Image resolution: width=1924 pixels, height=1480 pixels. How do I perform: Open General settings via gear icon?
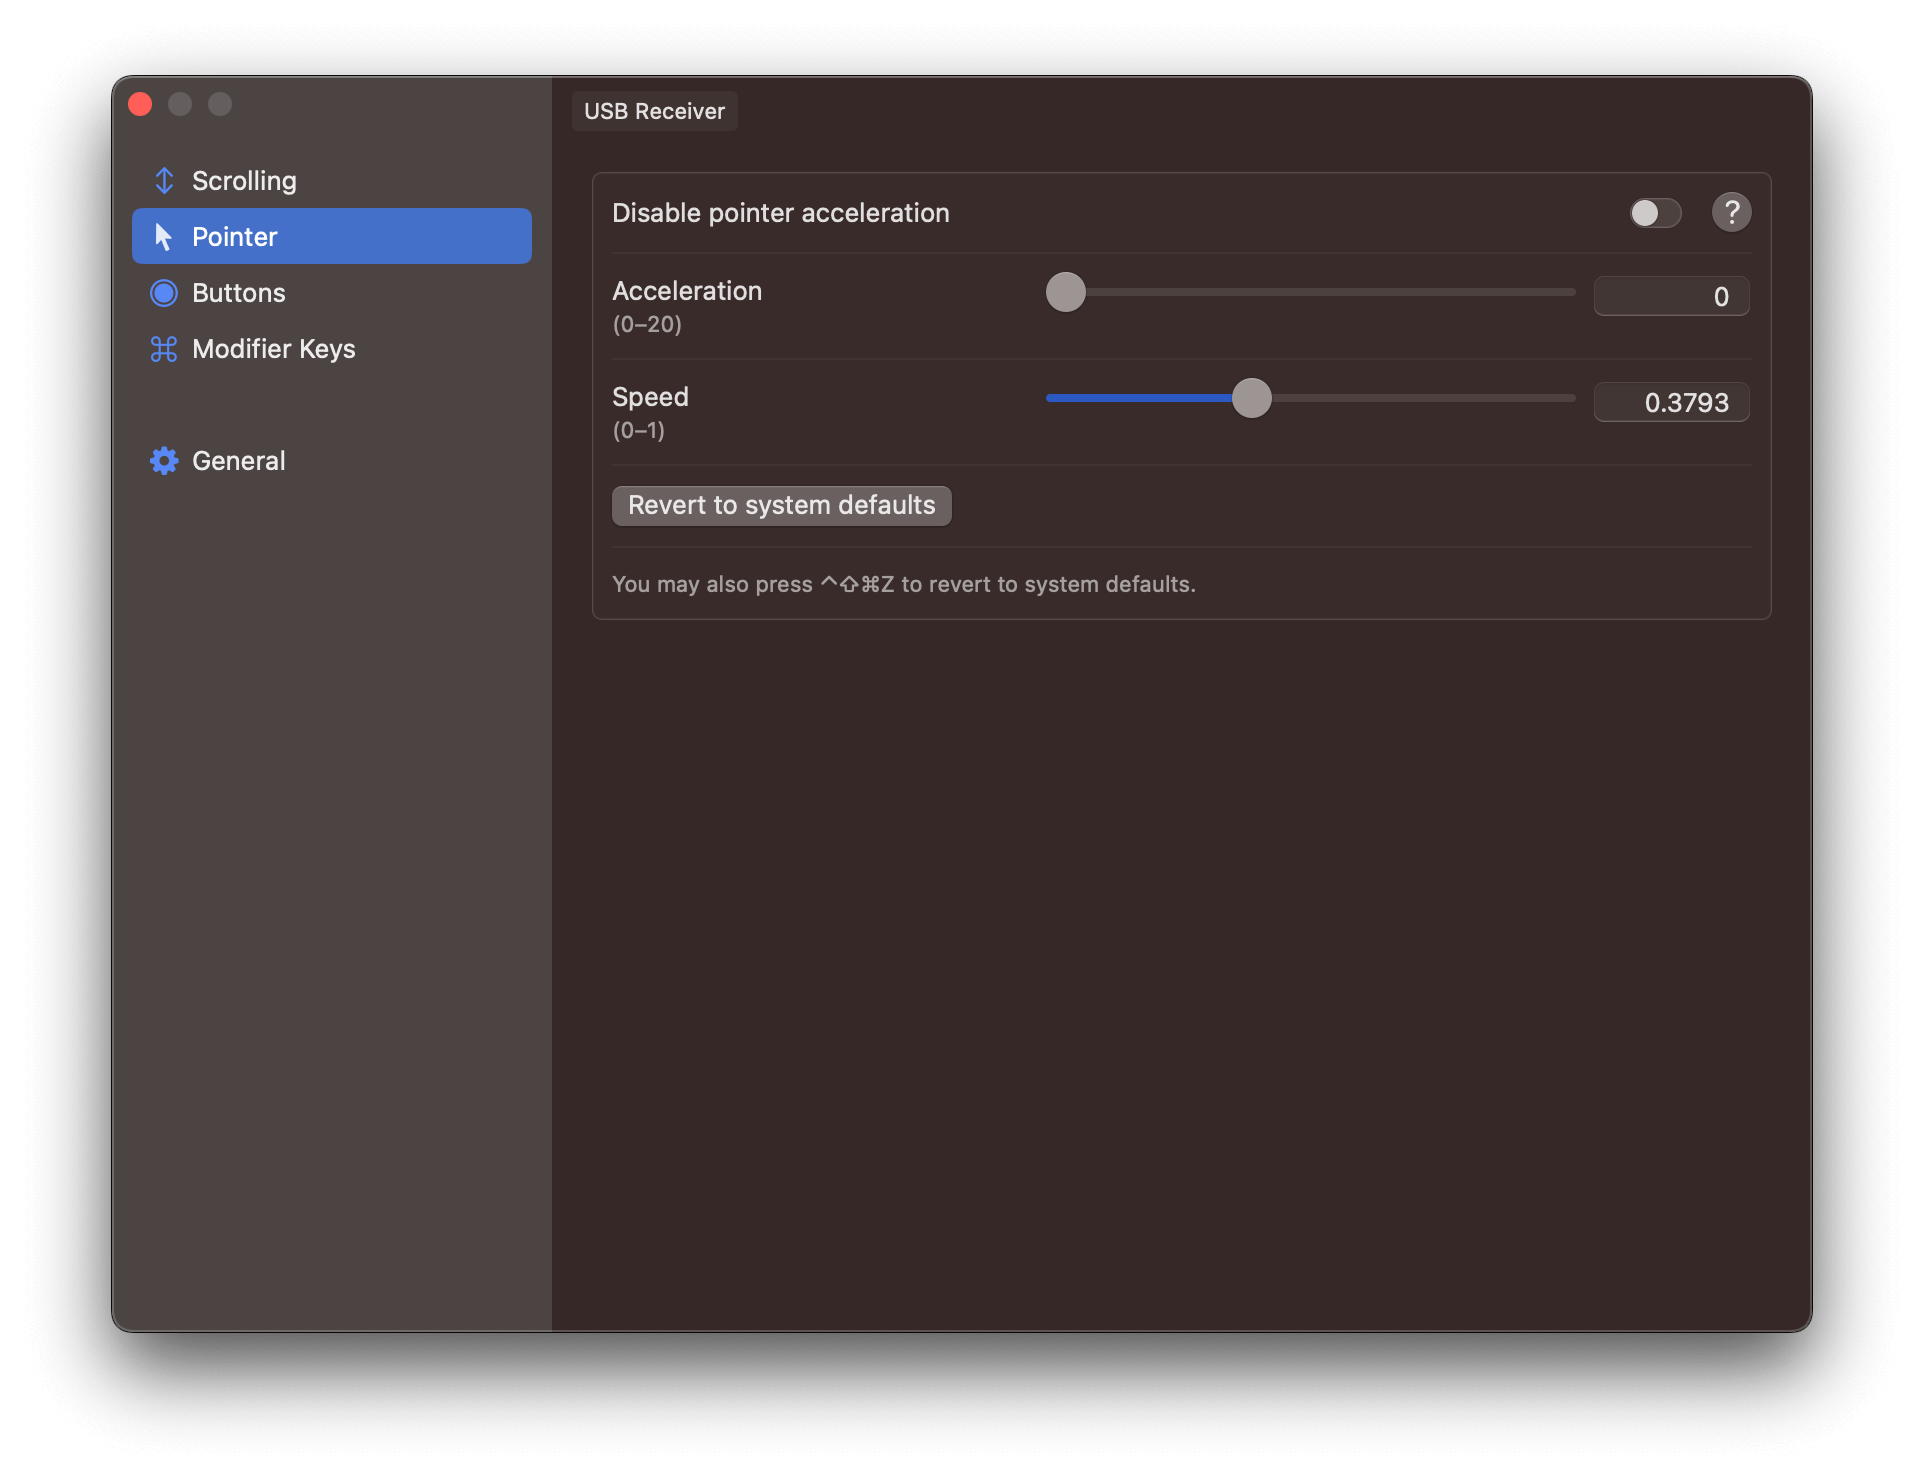(x=164, y=460)
